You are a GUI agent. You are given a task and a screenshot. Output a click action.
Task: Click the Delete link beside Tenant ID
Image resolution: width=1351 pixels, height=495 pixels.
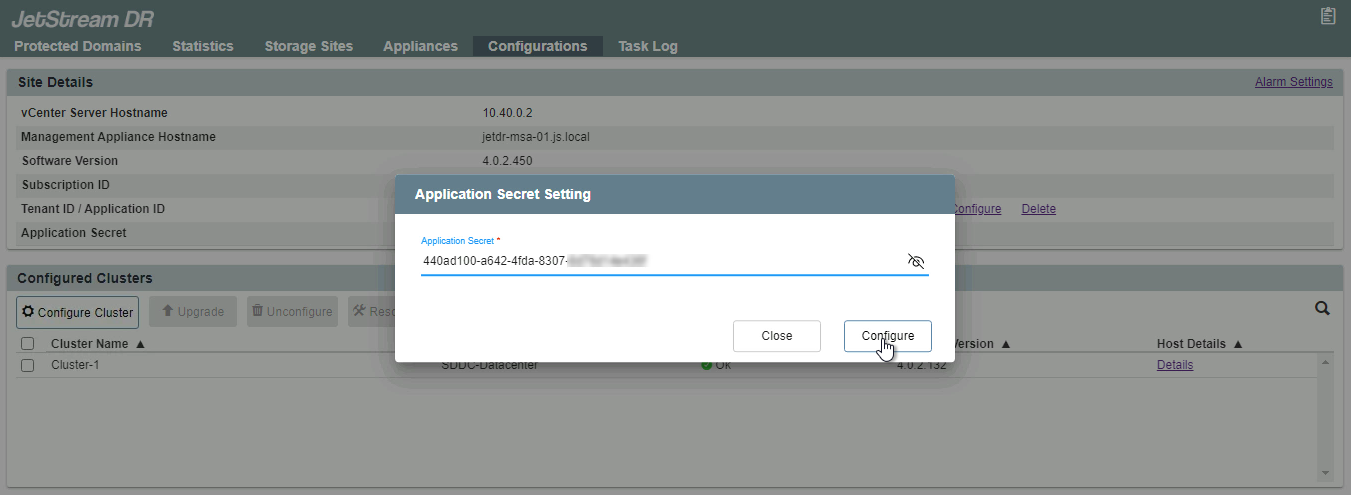[x=1038, y=209]
